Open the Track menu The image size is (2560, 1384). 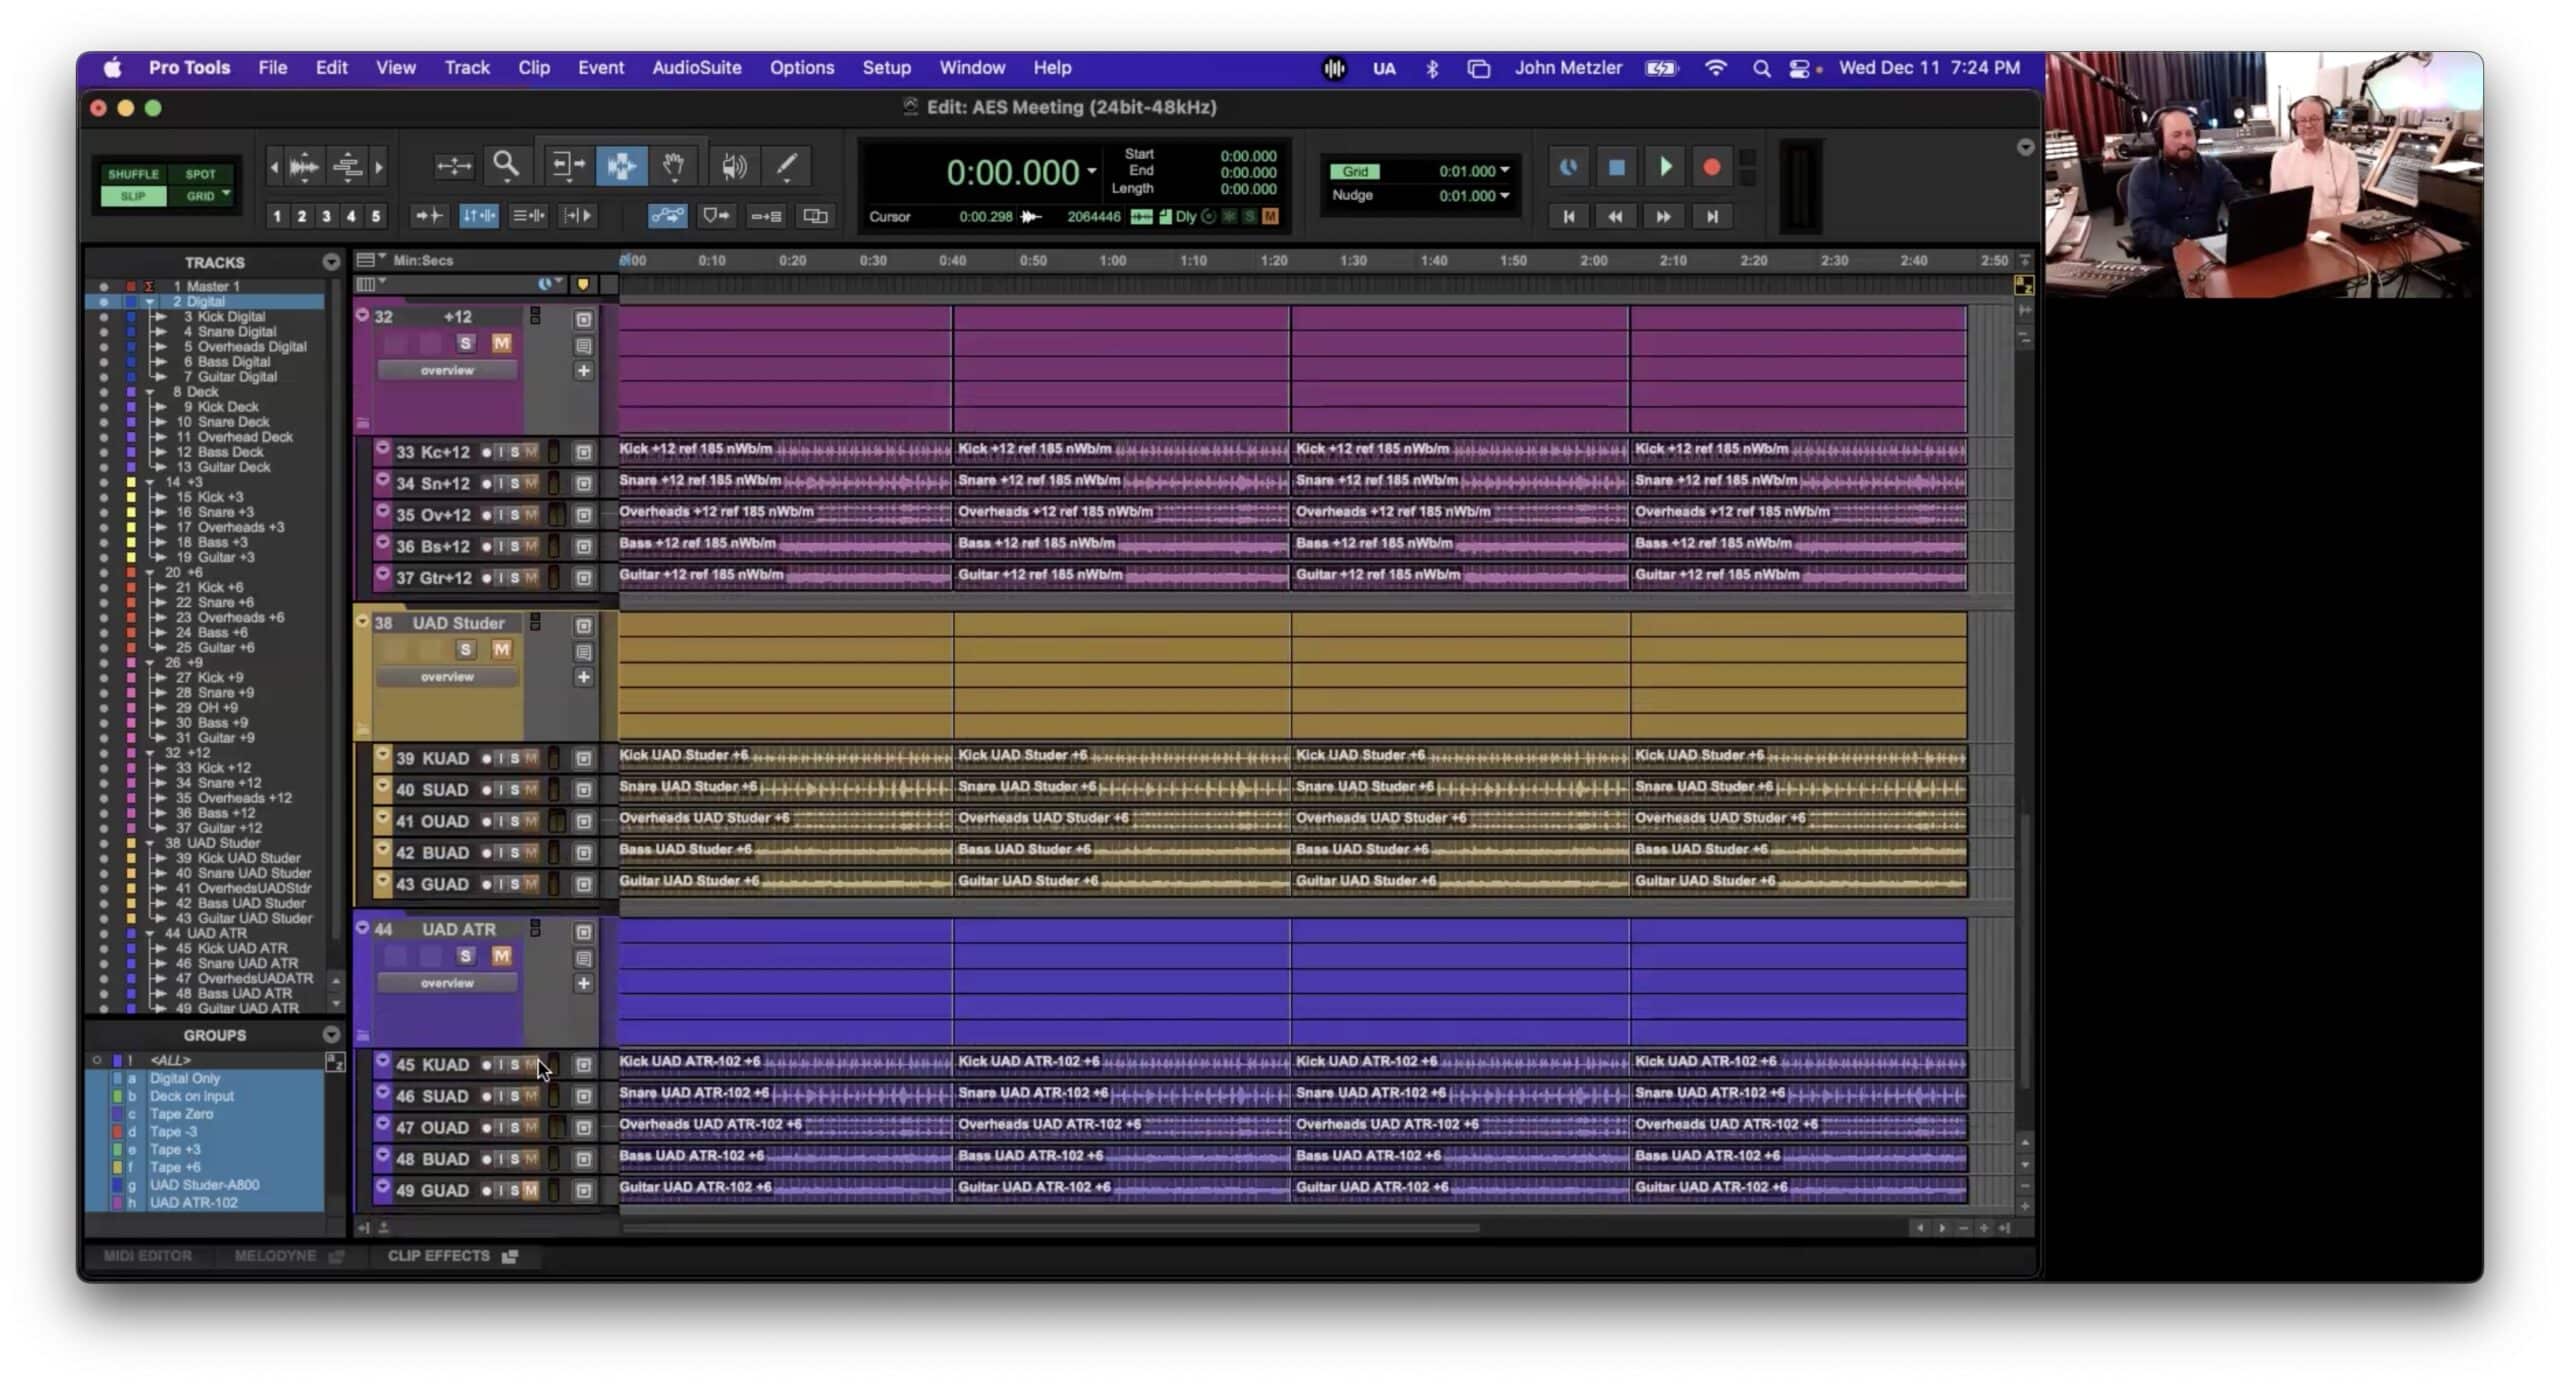click(x=467, y=68)
